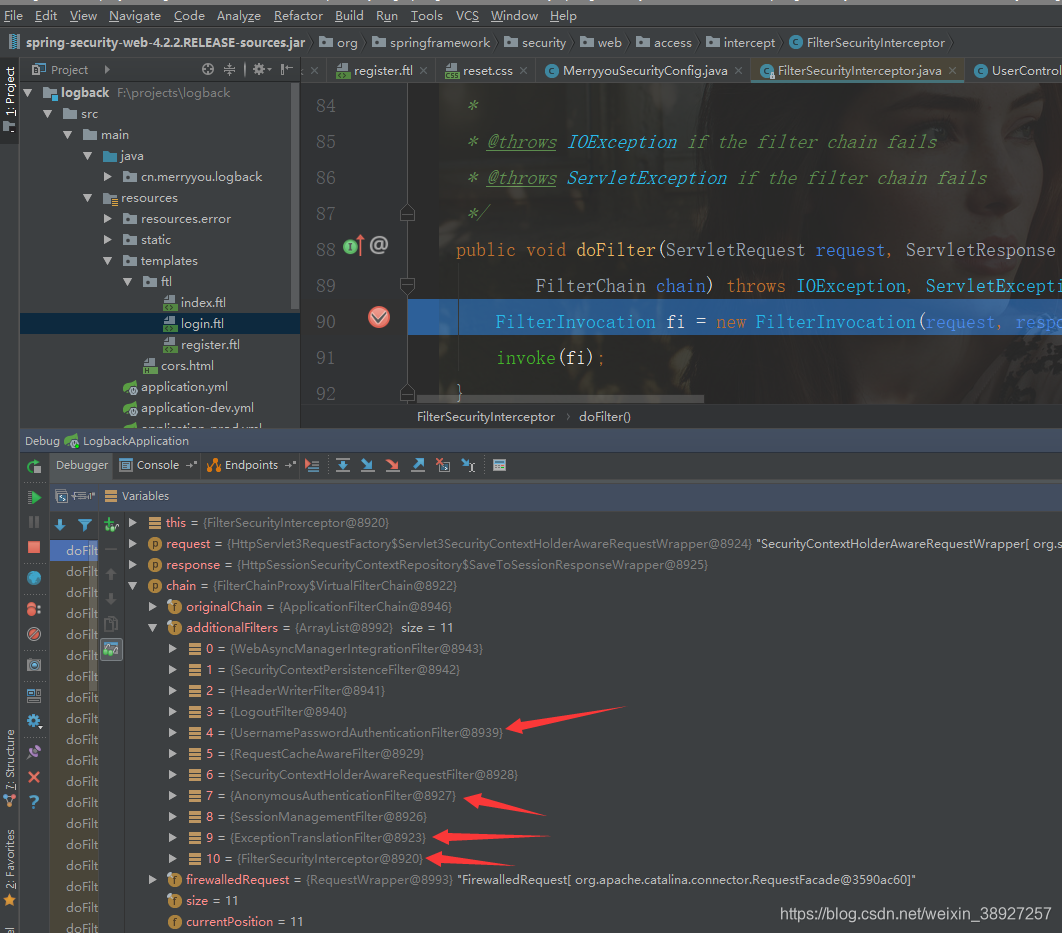Close debug tab with the red X icon
This screenshot has width=1062, height=933.
[x=34, y=777]
